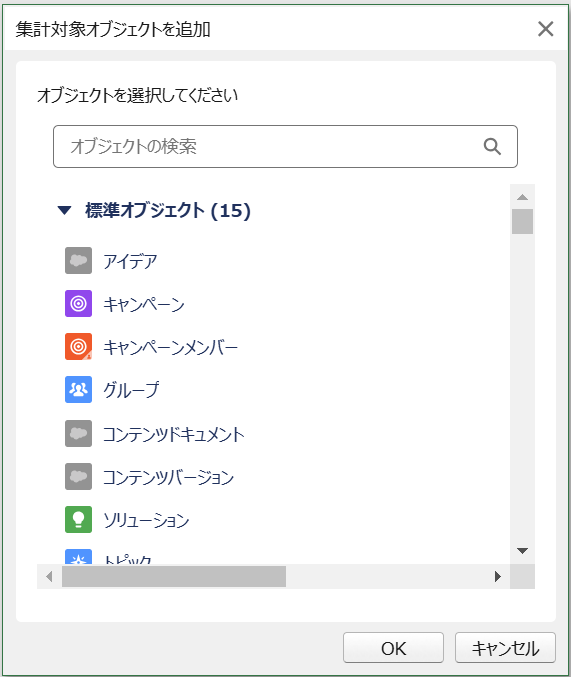Close the 集計対象オブジェクトを追加 dialog
Screen dimensions: 571x677
pos(546,29)
